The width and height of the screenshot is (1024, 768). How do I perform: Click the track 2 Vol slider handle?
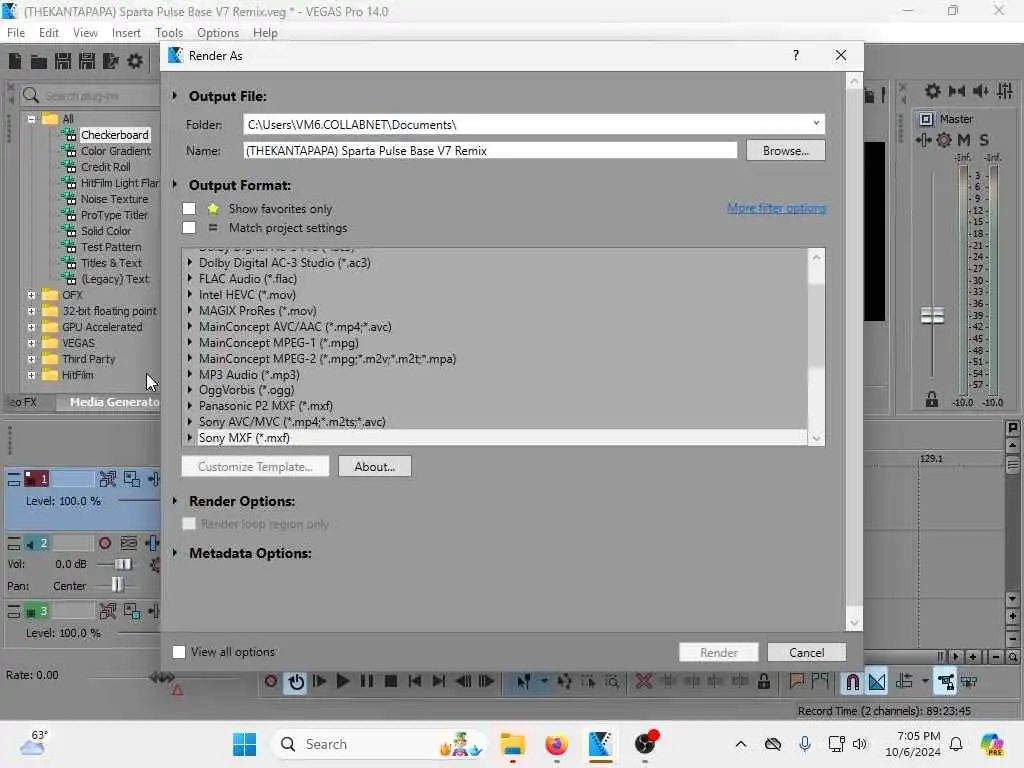123,564
